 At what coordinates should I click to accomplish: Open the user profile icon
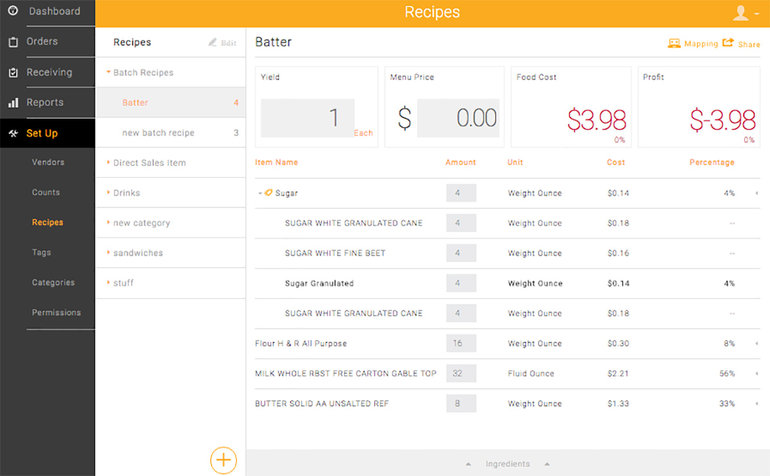[x=741, y=12]
